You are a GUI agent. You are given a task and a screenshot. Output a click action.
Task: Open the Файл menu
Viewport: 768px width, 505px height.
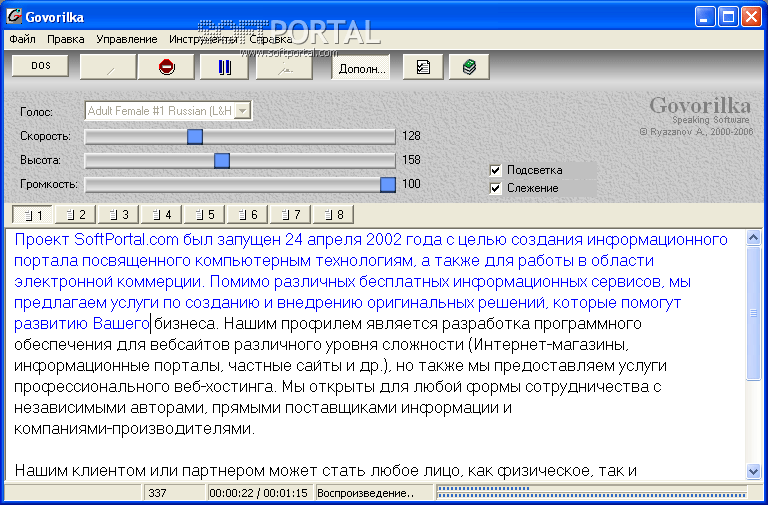22,39
